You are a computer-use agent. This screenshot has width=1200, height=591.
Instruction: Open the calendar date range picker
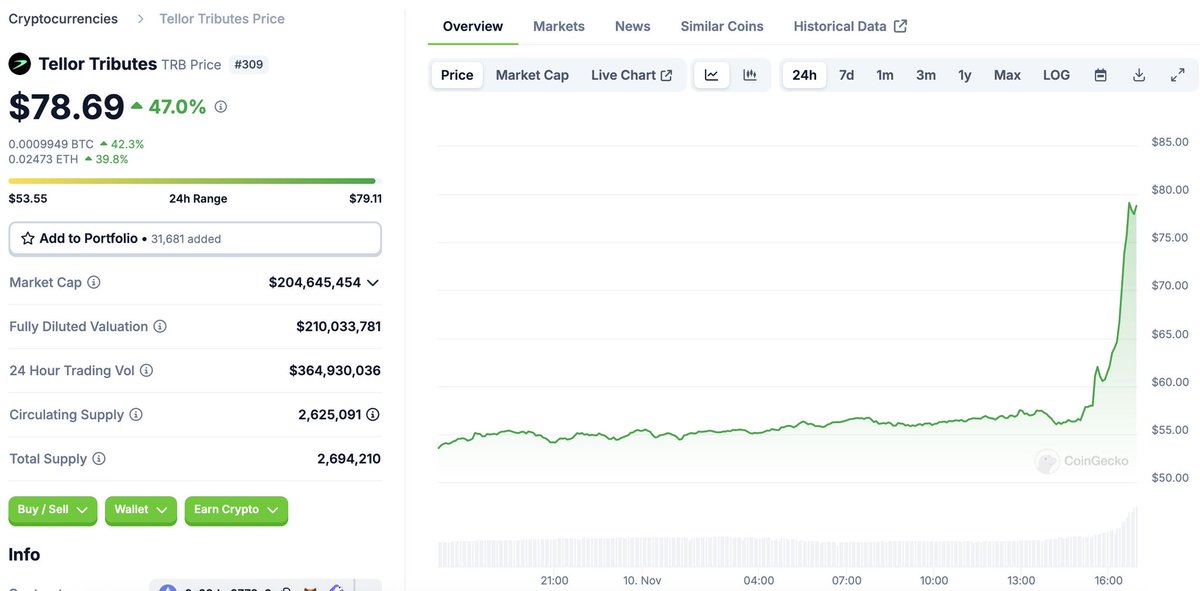1100,75
